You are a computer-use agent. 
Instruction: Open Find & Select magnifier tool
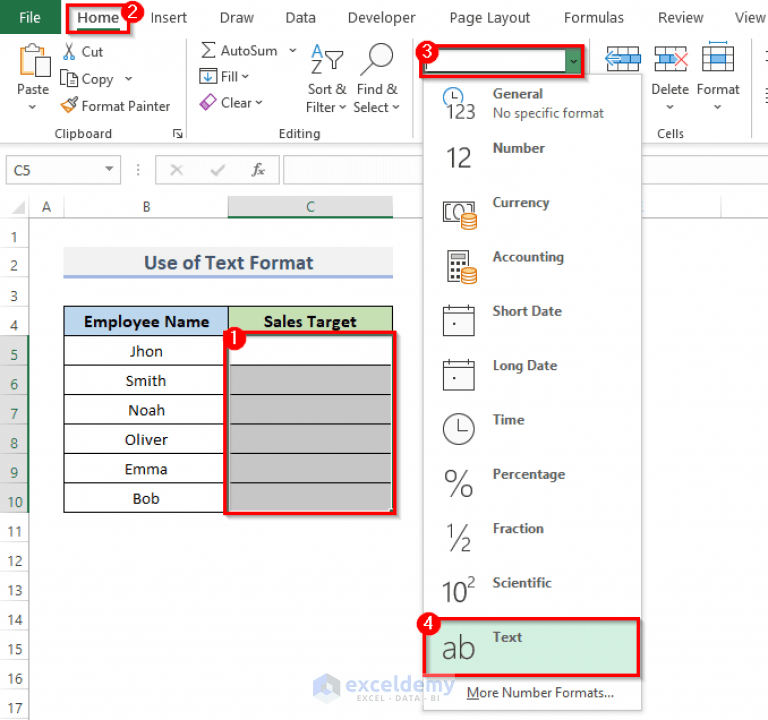[x=377, y=78]
